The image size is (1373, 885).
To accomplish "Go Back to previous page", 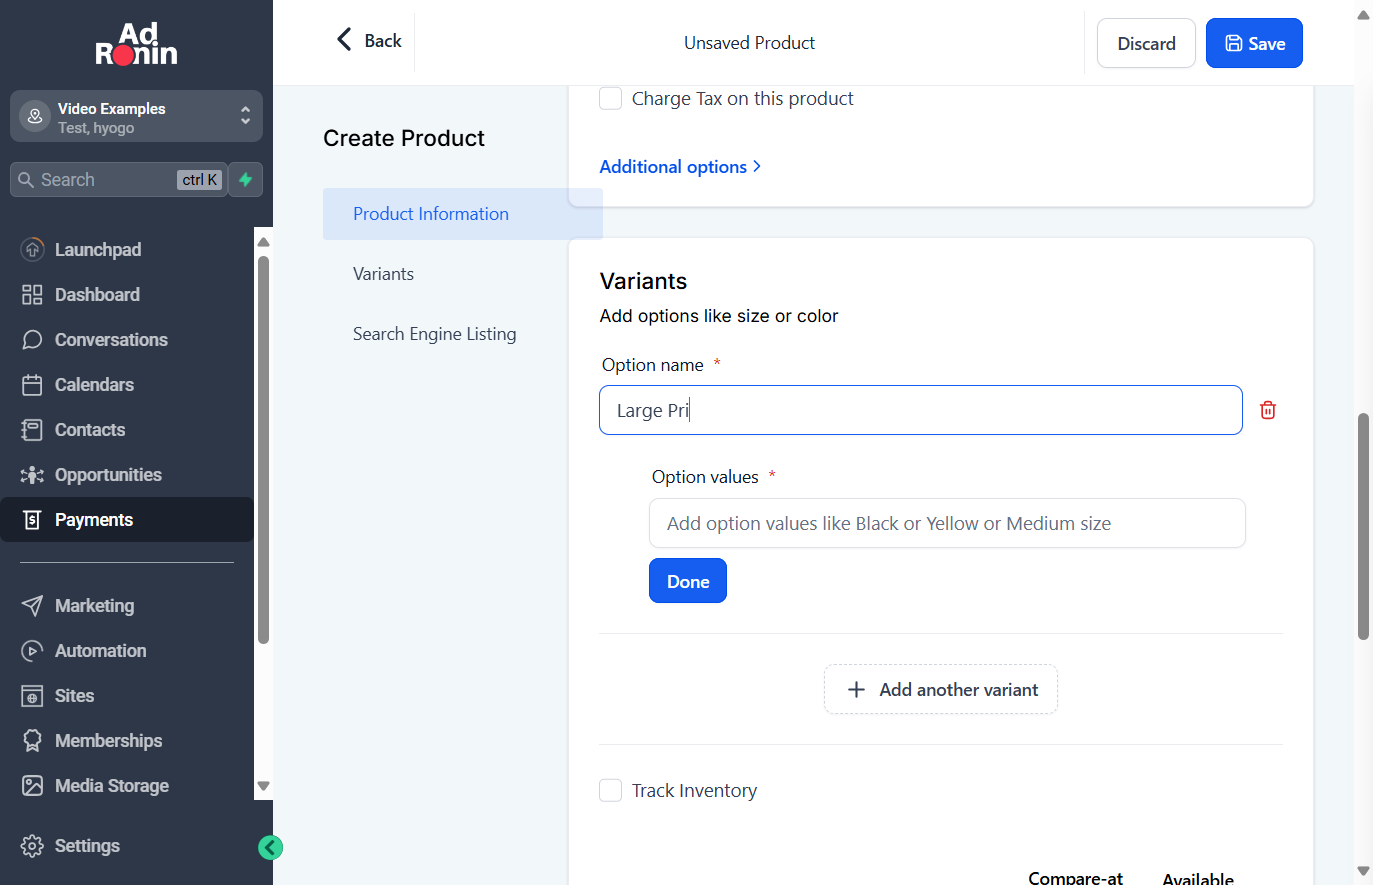I will coord(369,40).
